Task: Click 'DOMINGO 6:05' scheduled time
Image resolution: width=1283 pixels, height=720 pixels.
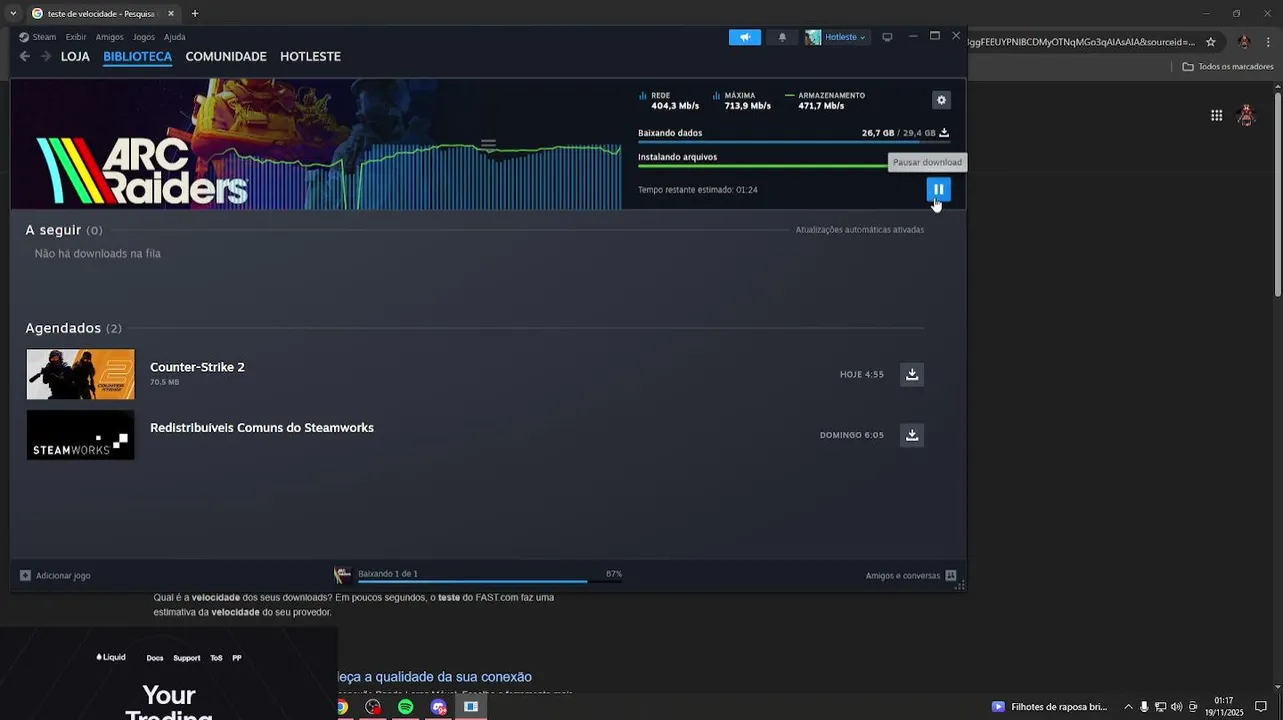Action: tap(852, 435)
